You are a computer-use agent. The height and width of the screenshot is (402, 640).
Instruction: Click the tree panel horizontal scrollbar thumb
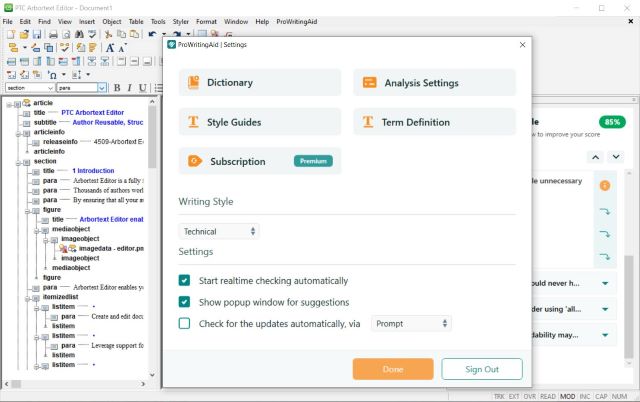[16, 384]
